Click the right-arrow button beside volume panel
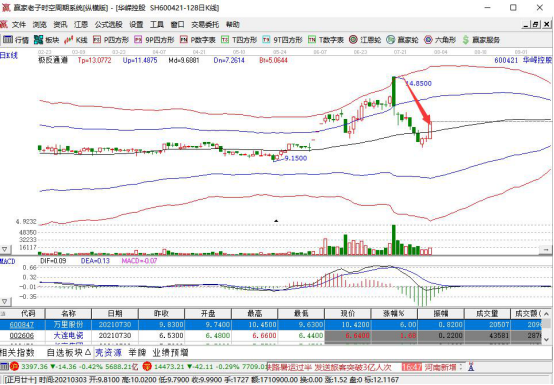 [x=545, y=249]
